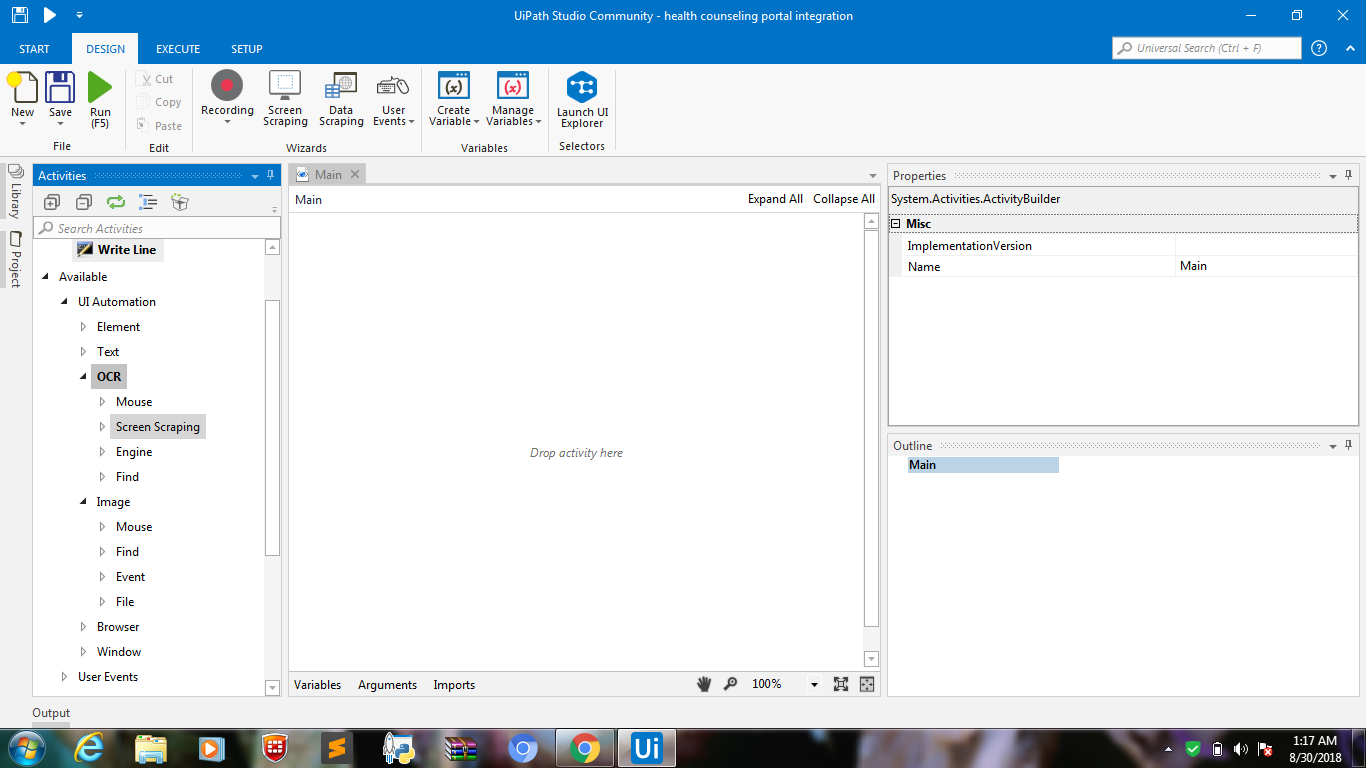Collapse the Misc properties section
Image resolution: width=1366 pixels, height=768 pixels.
(896, 224)
